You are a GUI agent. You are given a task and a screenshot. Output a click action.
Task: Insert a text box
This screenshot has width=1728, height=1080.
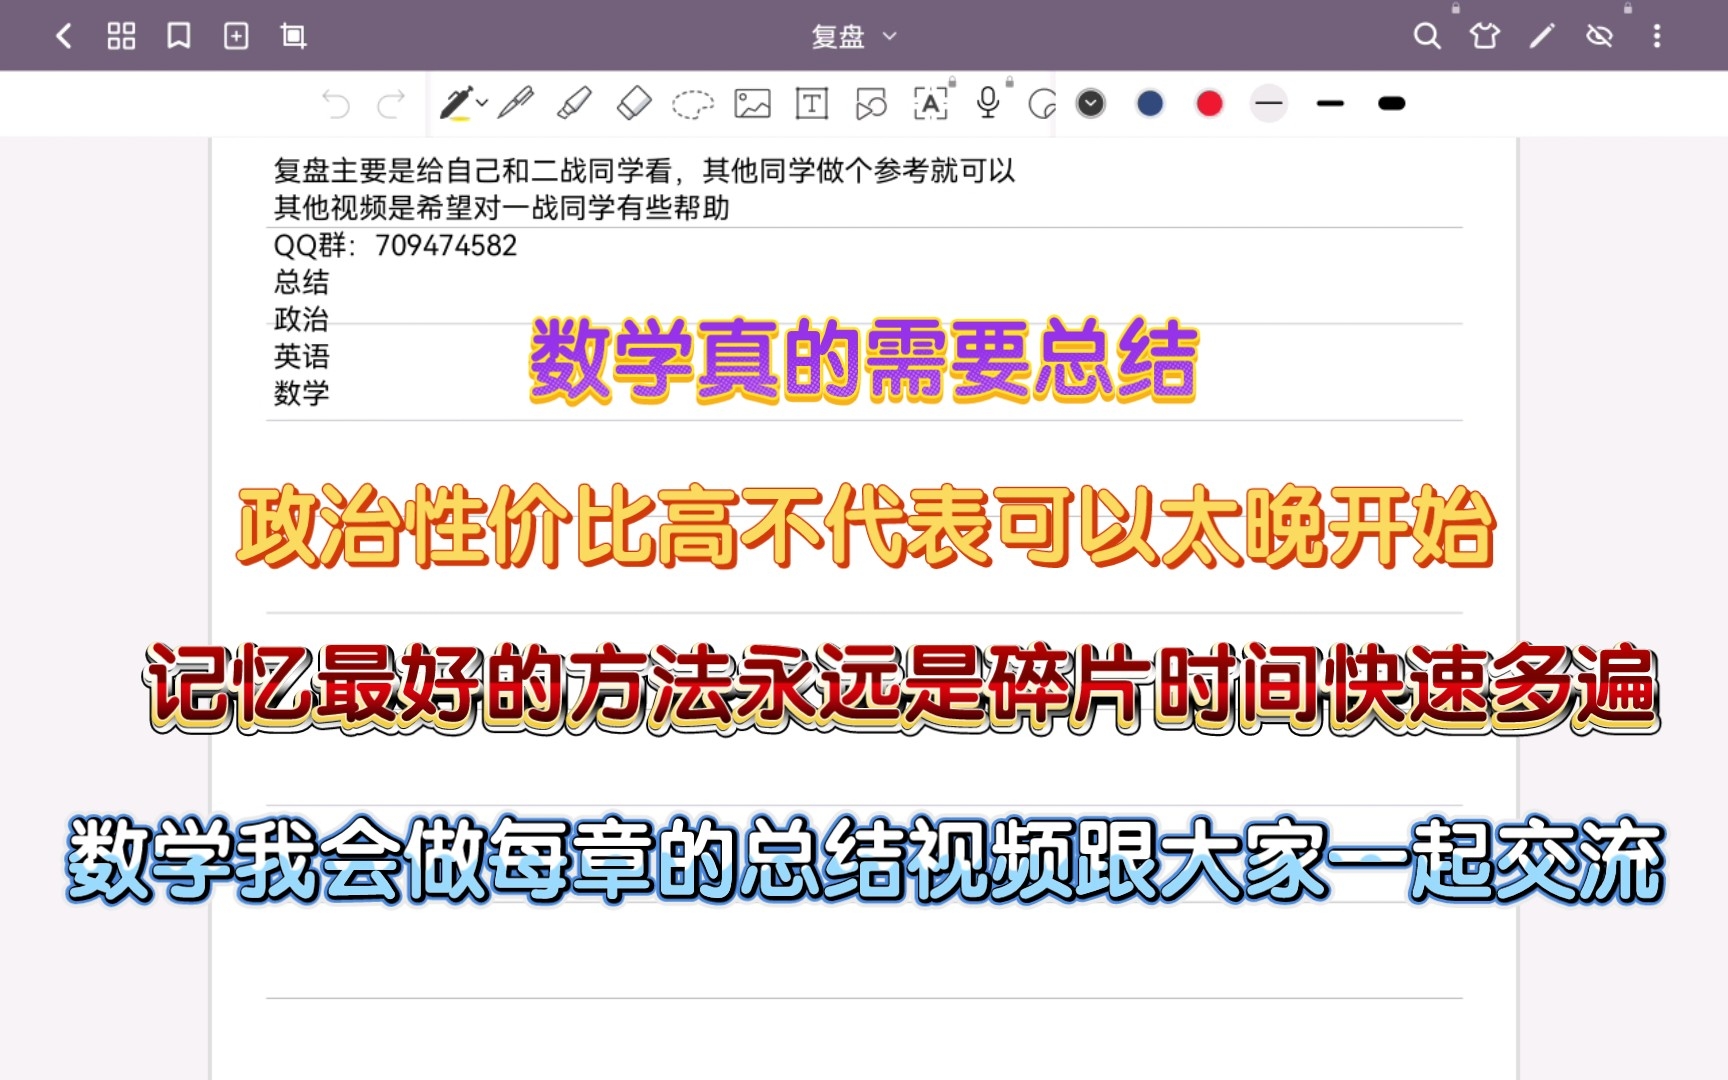pyautogui.click(x=812, y=104)
